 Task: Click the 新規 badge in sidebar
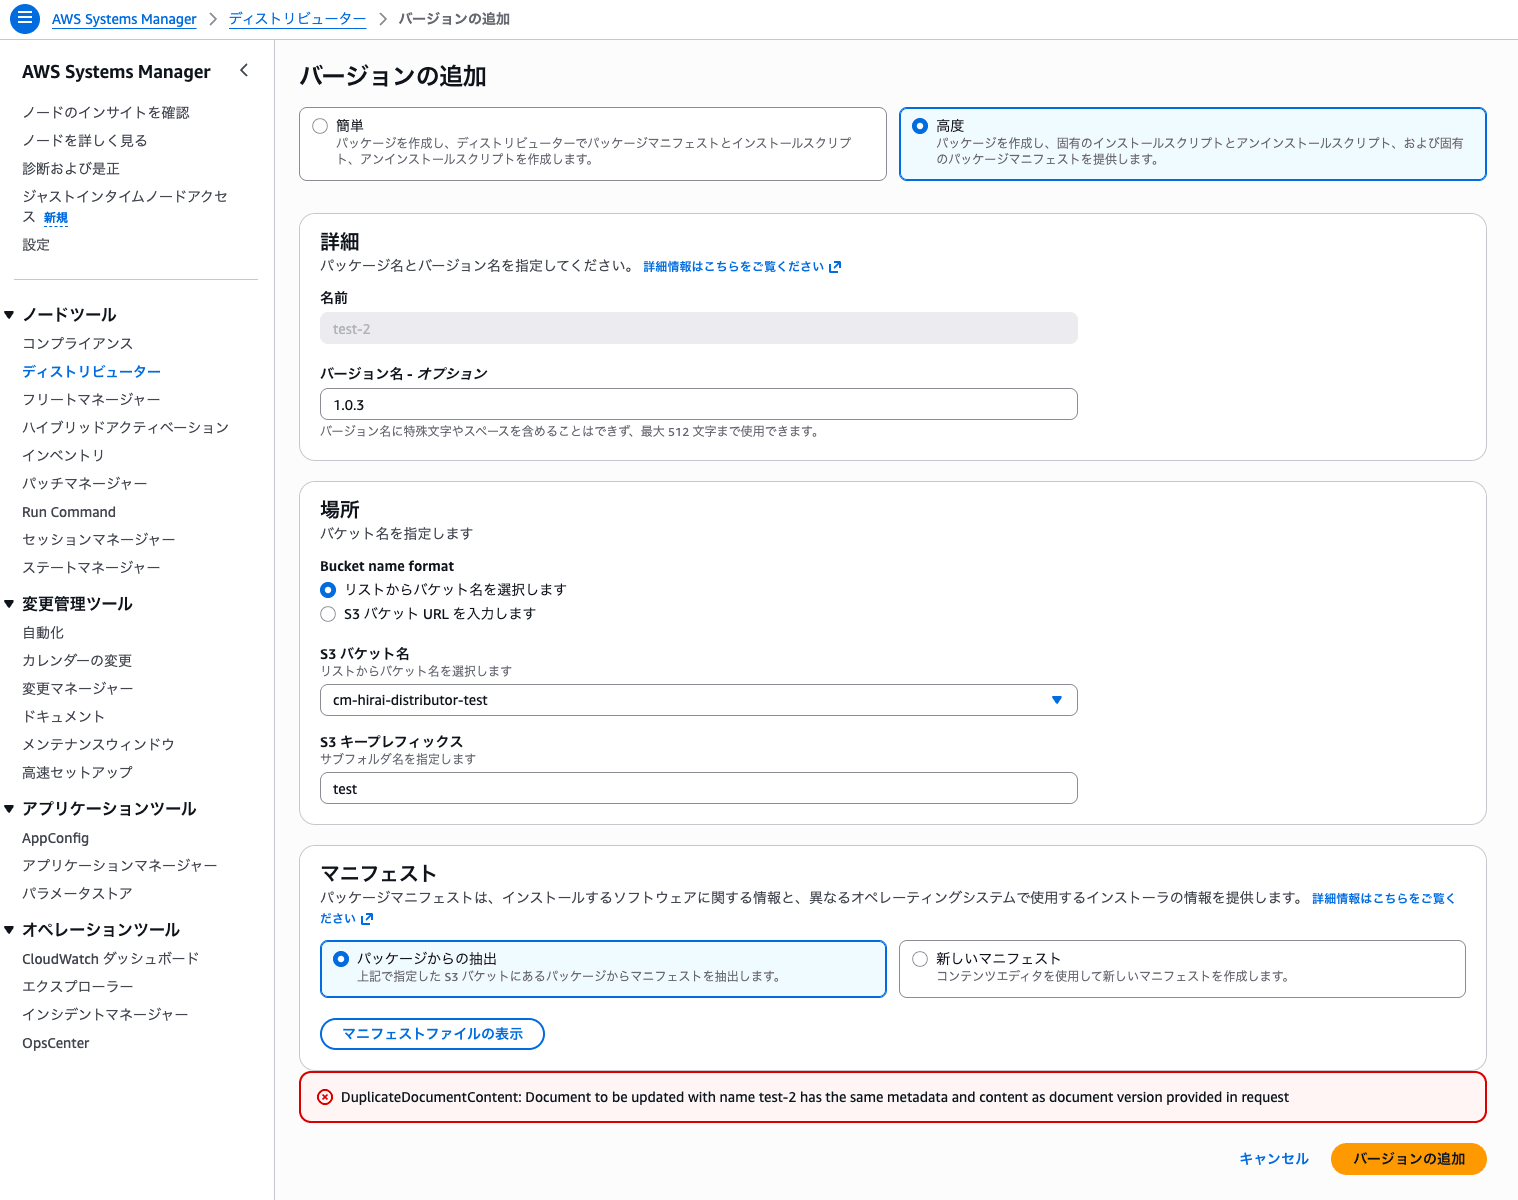(56, 218)
